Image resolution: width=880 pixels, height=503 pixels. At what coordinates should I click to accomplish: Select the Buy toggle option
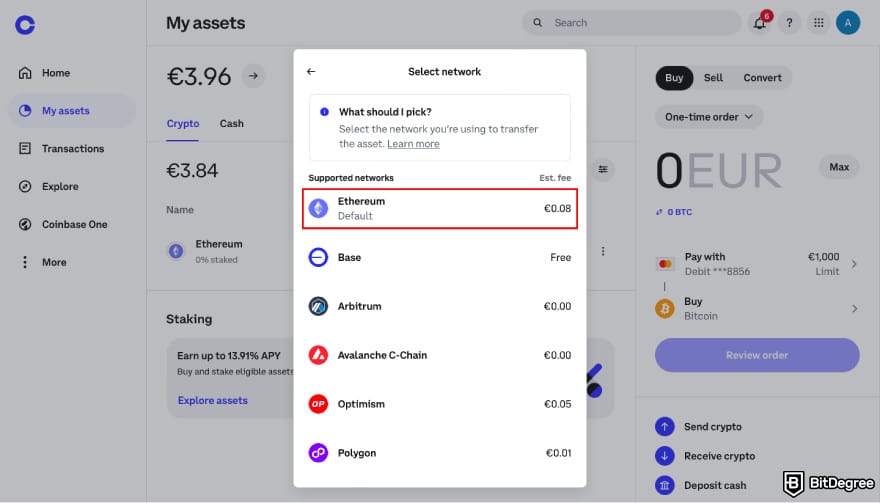pyautogui.click(x=674, y=78)
